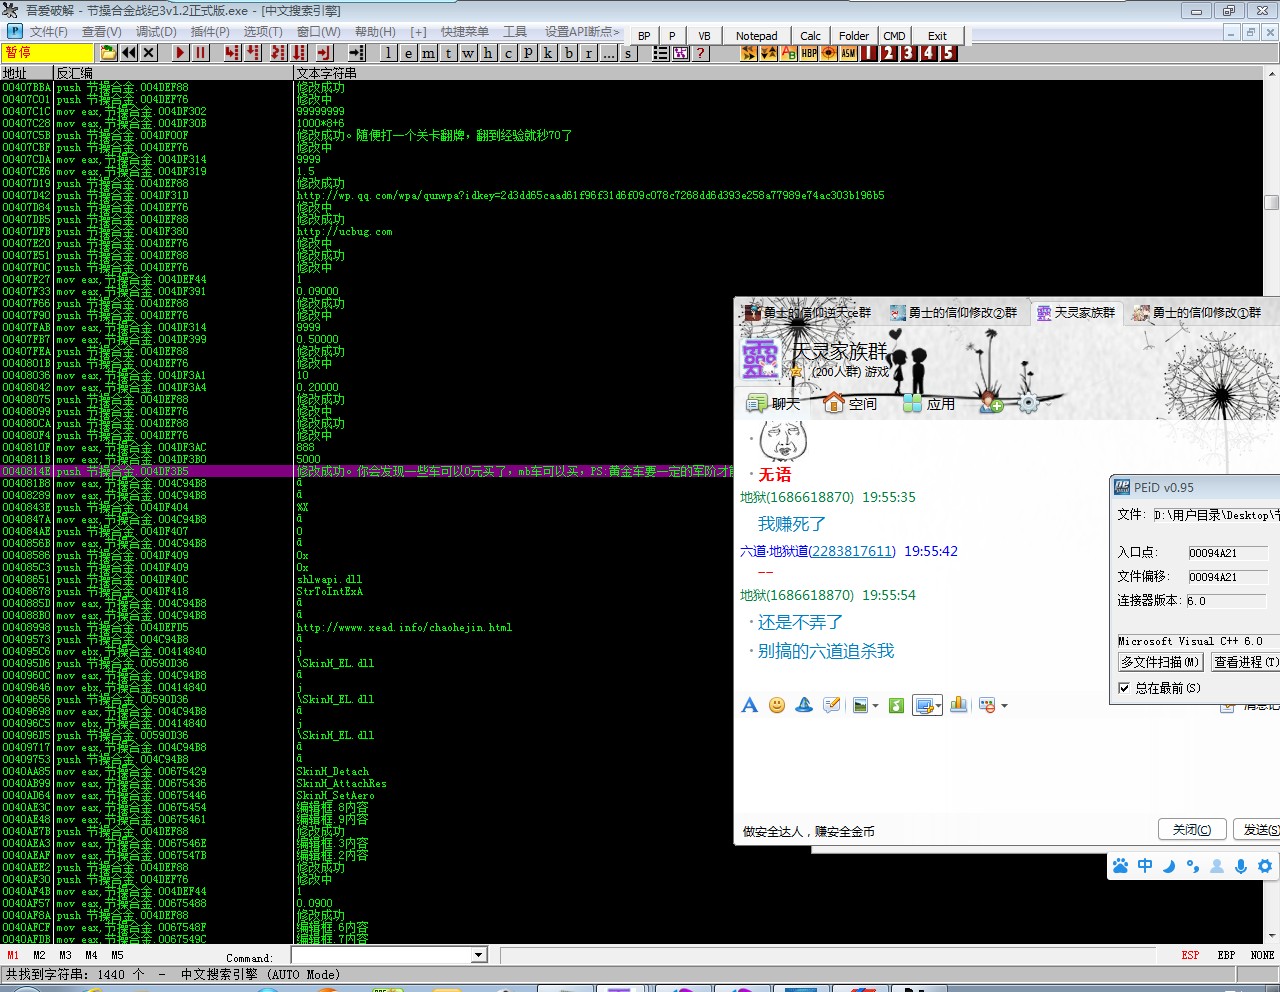Open the windows list via 'w' button
The image size is (1280, 992).
[469, 53]
